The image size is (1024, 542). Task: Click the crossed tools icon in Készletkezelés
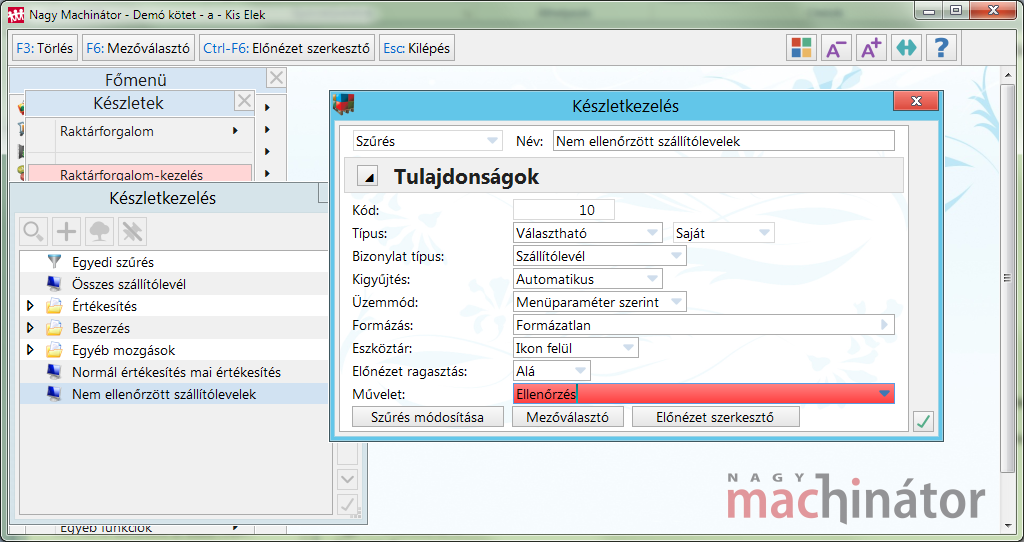click(132, 231)
